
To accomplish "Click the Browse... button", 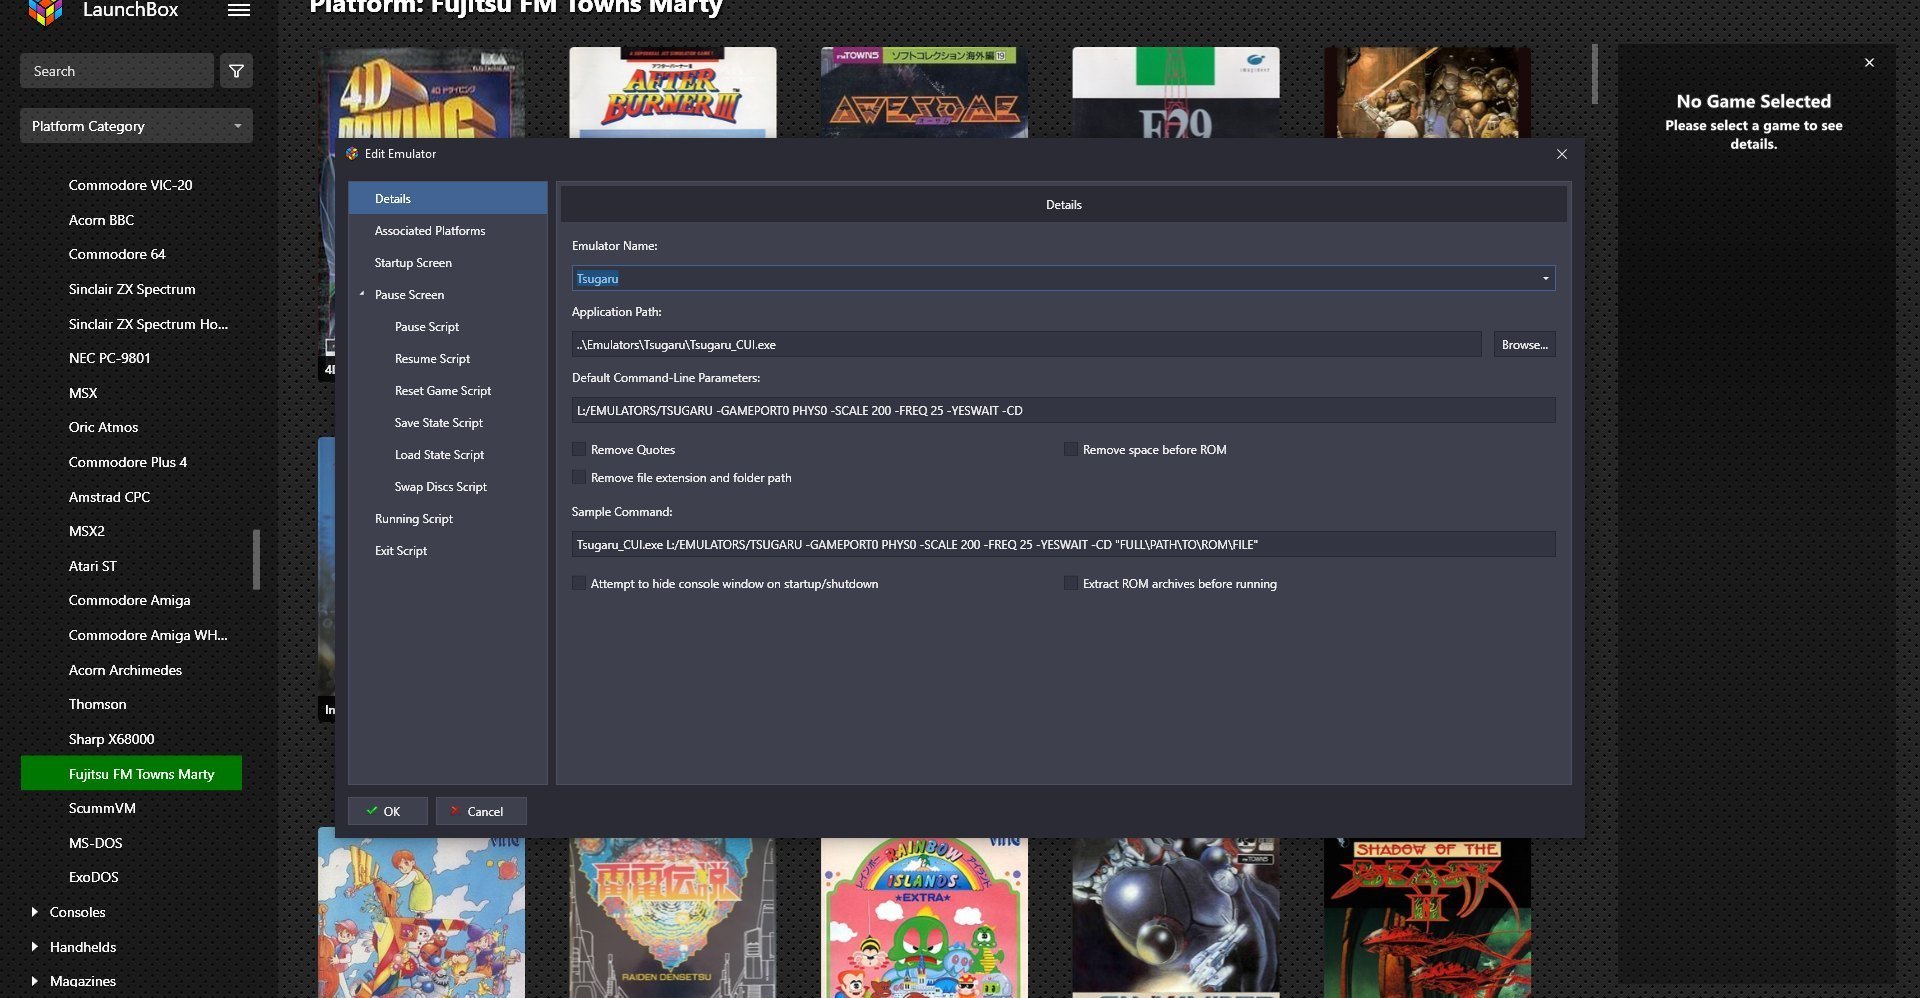I will (x=1524, y=344).
